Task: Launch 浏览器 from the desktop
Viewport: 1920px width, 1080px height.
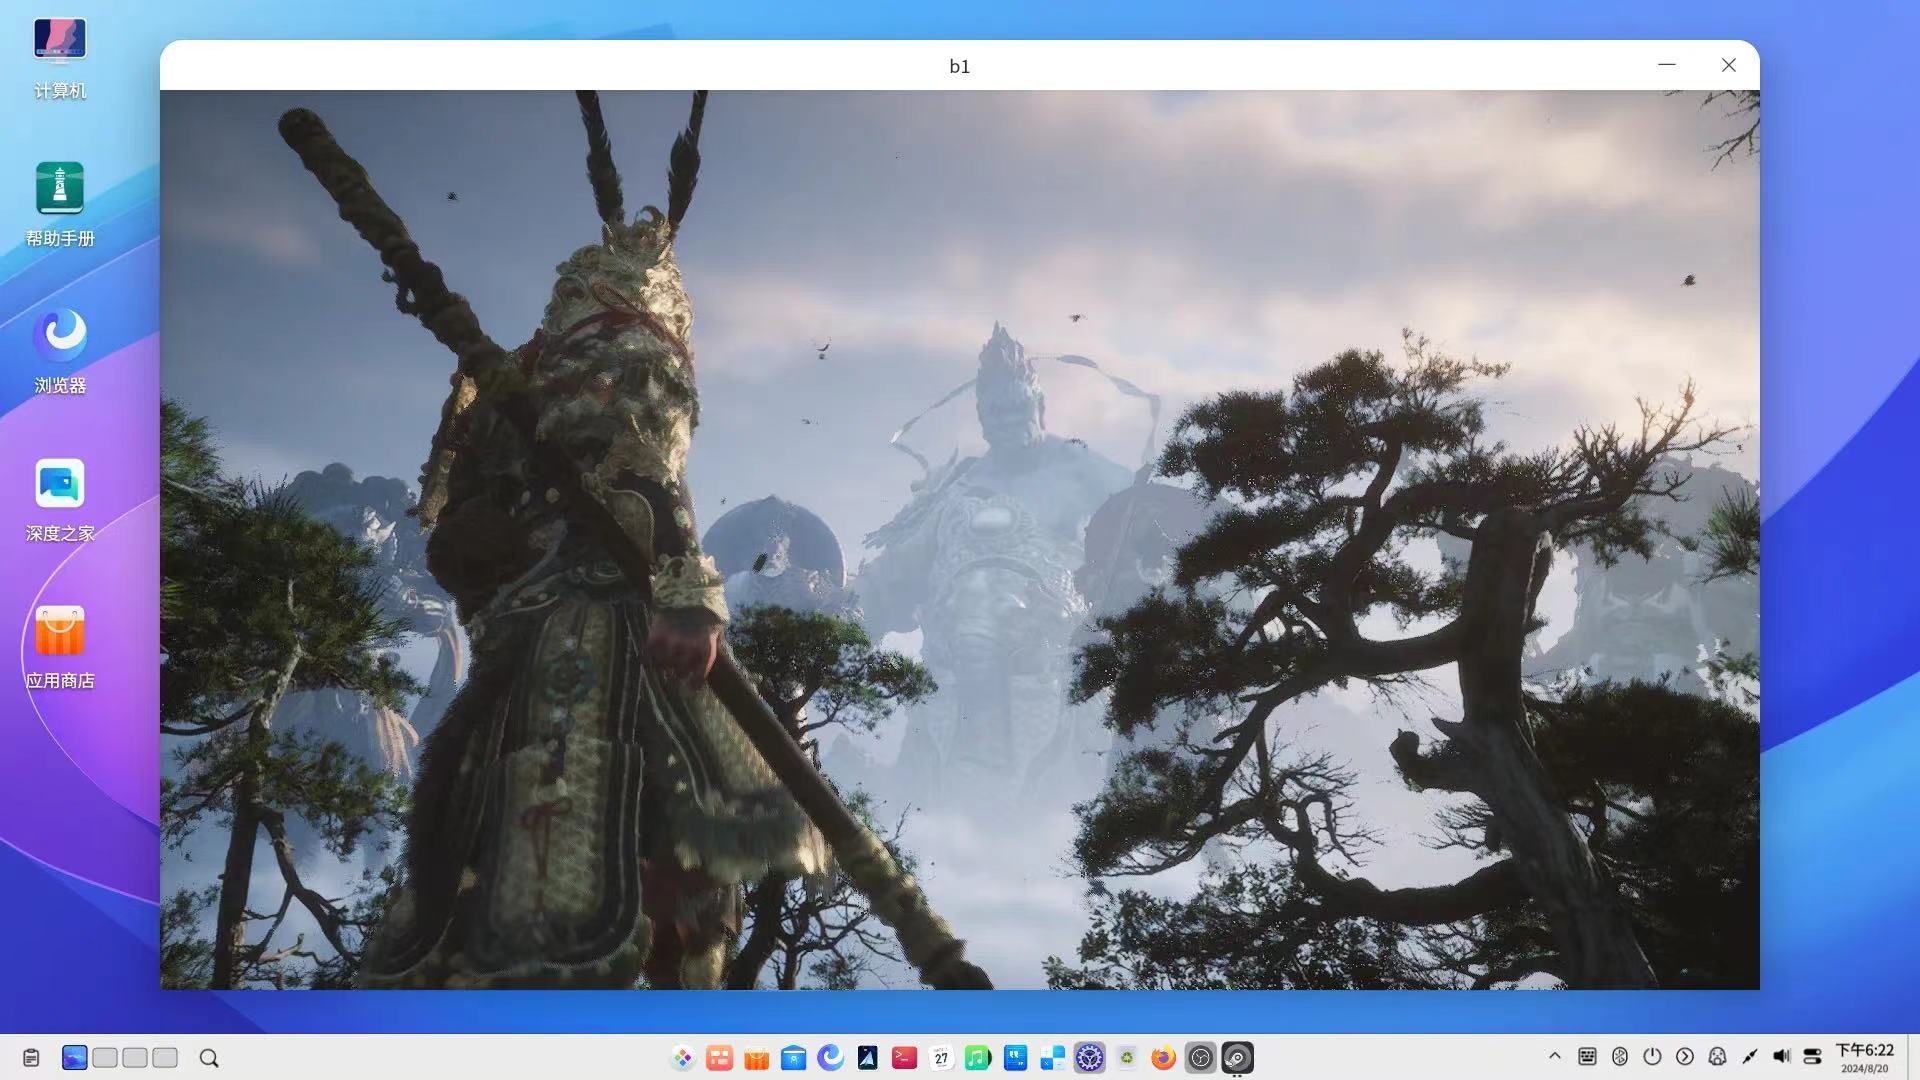Action: (60, 352)
